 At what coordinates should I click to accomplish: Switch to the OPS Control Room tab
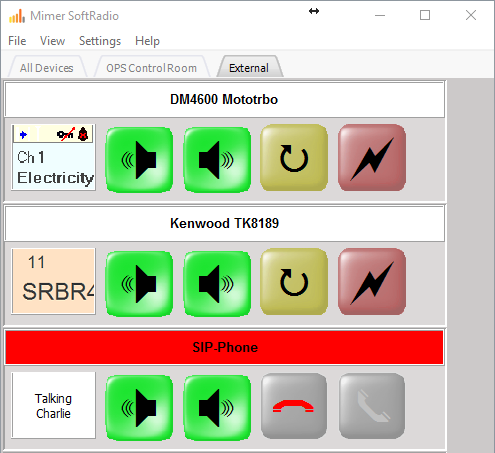[152, 68]
